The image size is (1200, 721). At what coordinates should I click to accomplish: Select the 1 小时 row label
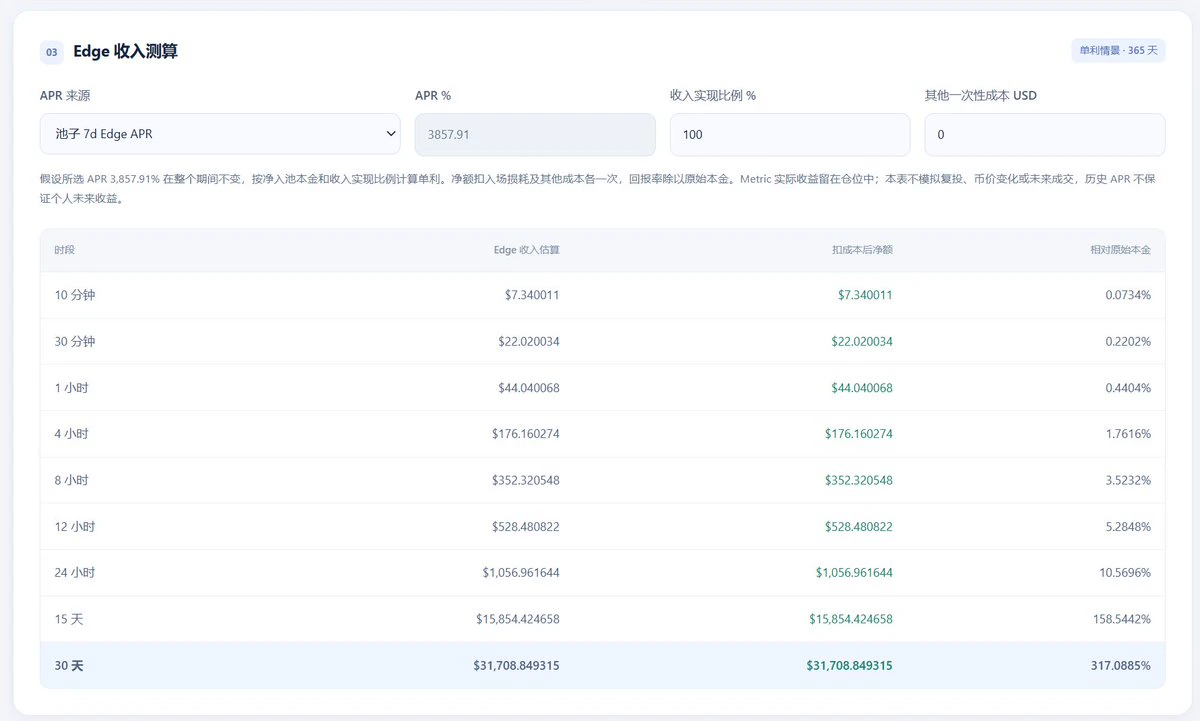[72, 387]
